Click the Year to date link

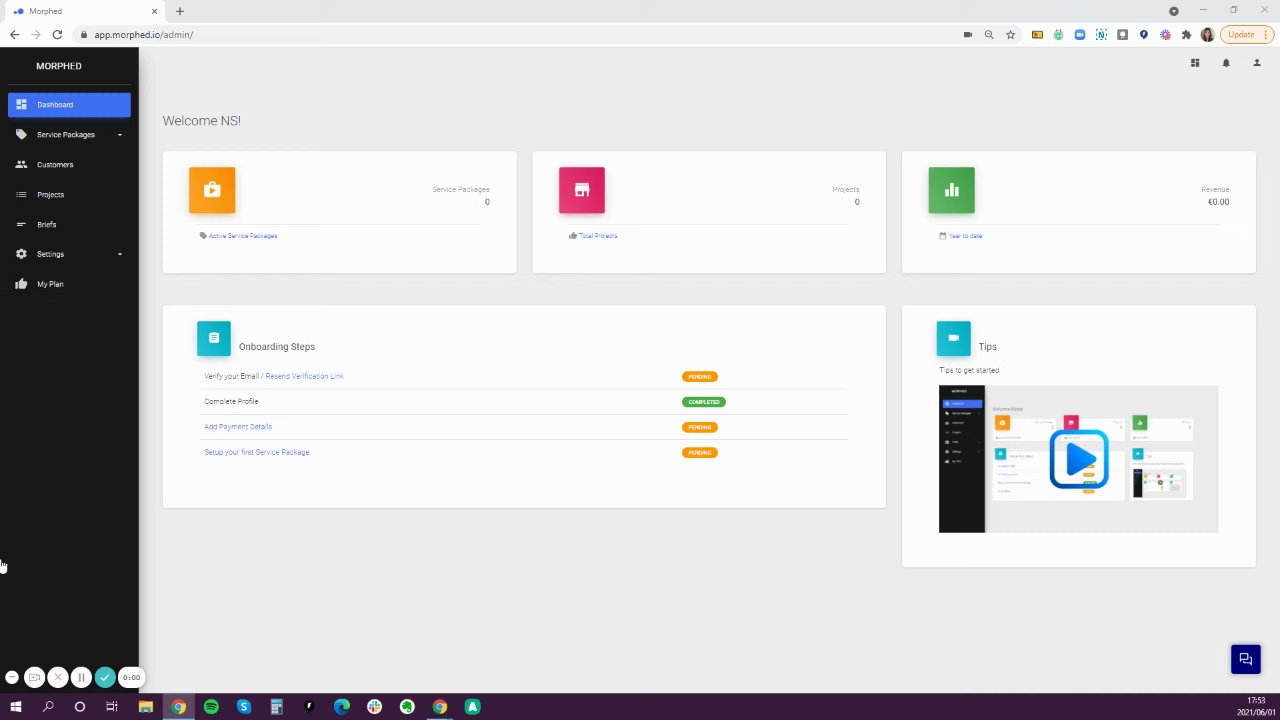(x=965, y=236)
